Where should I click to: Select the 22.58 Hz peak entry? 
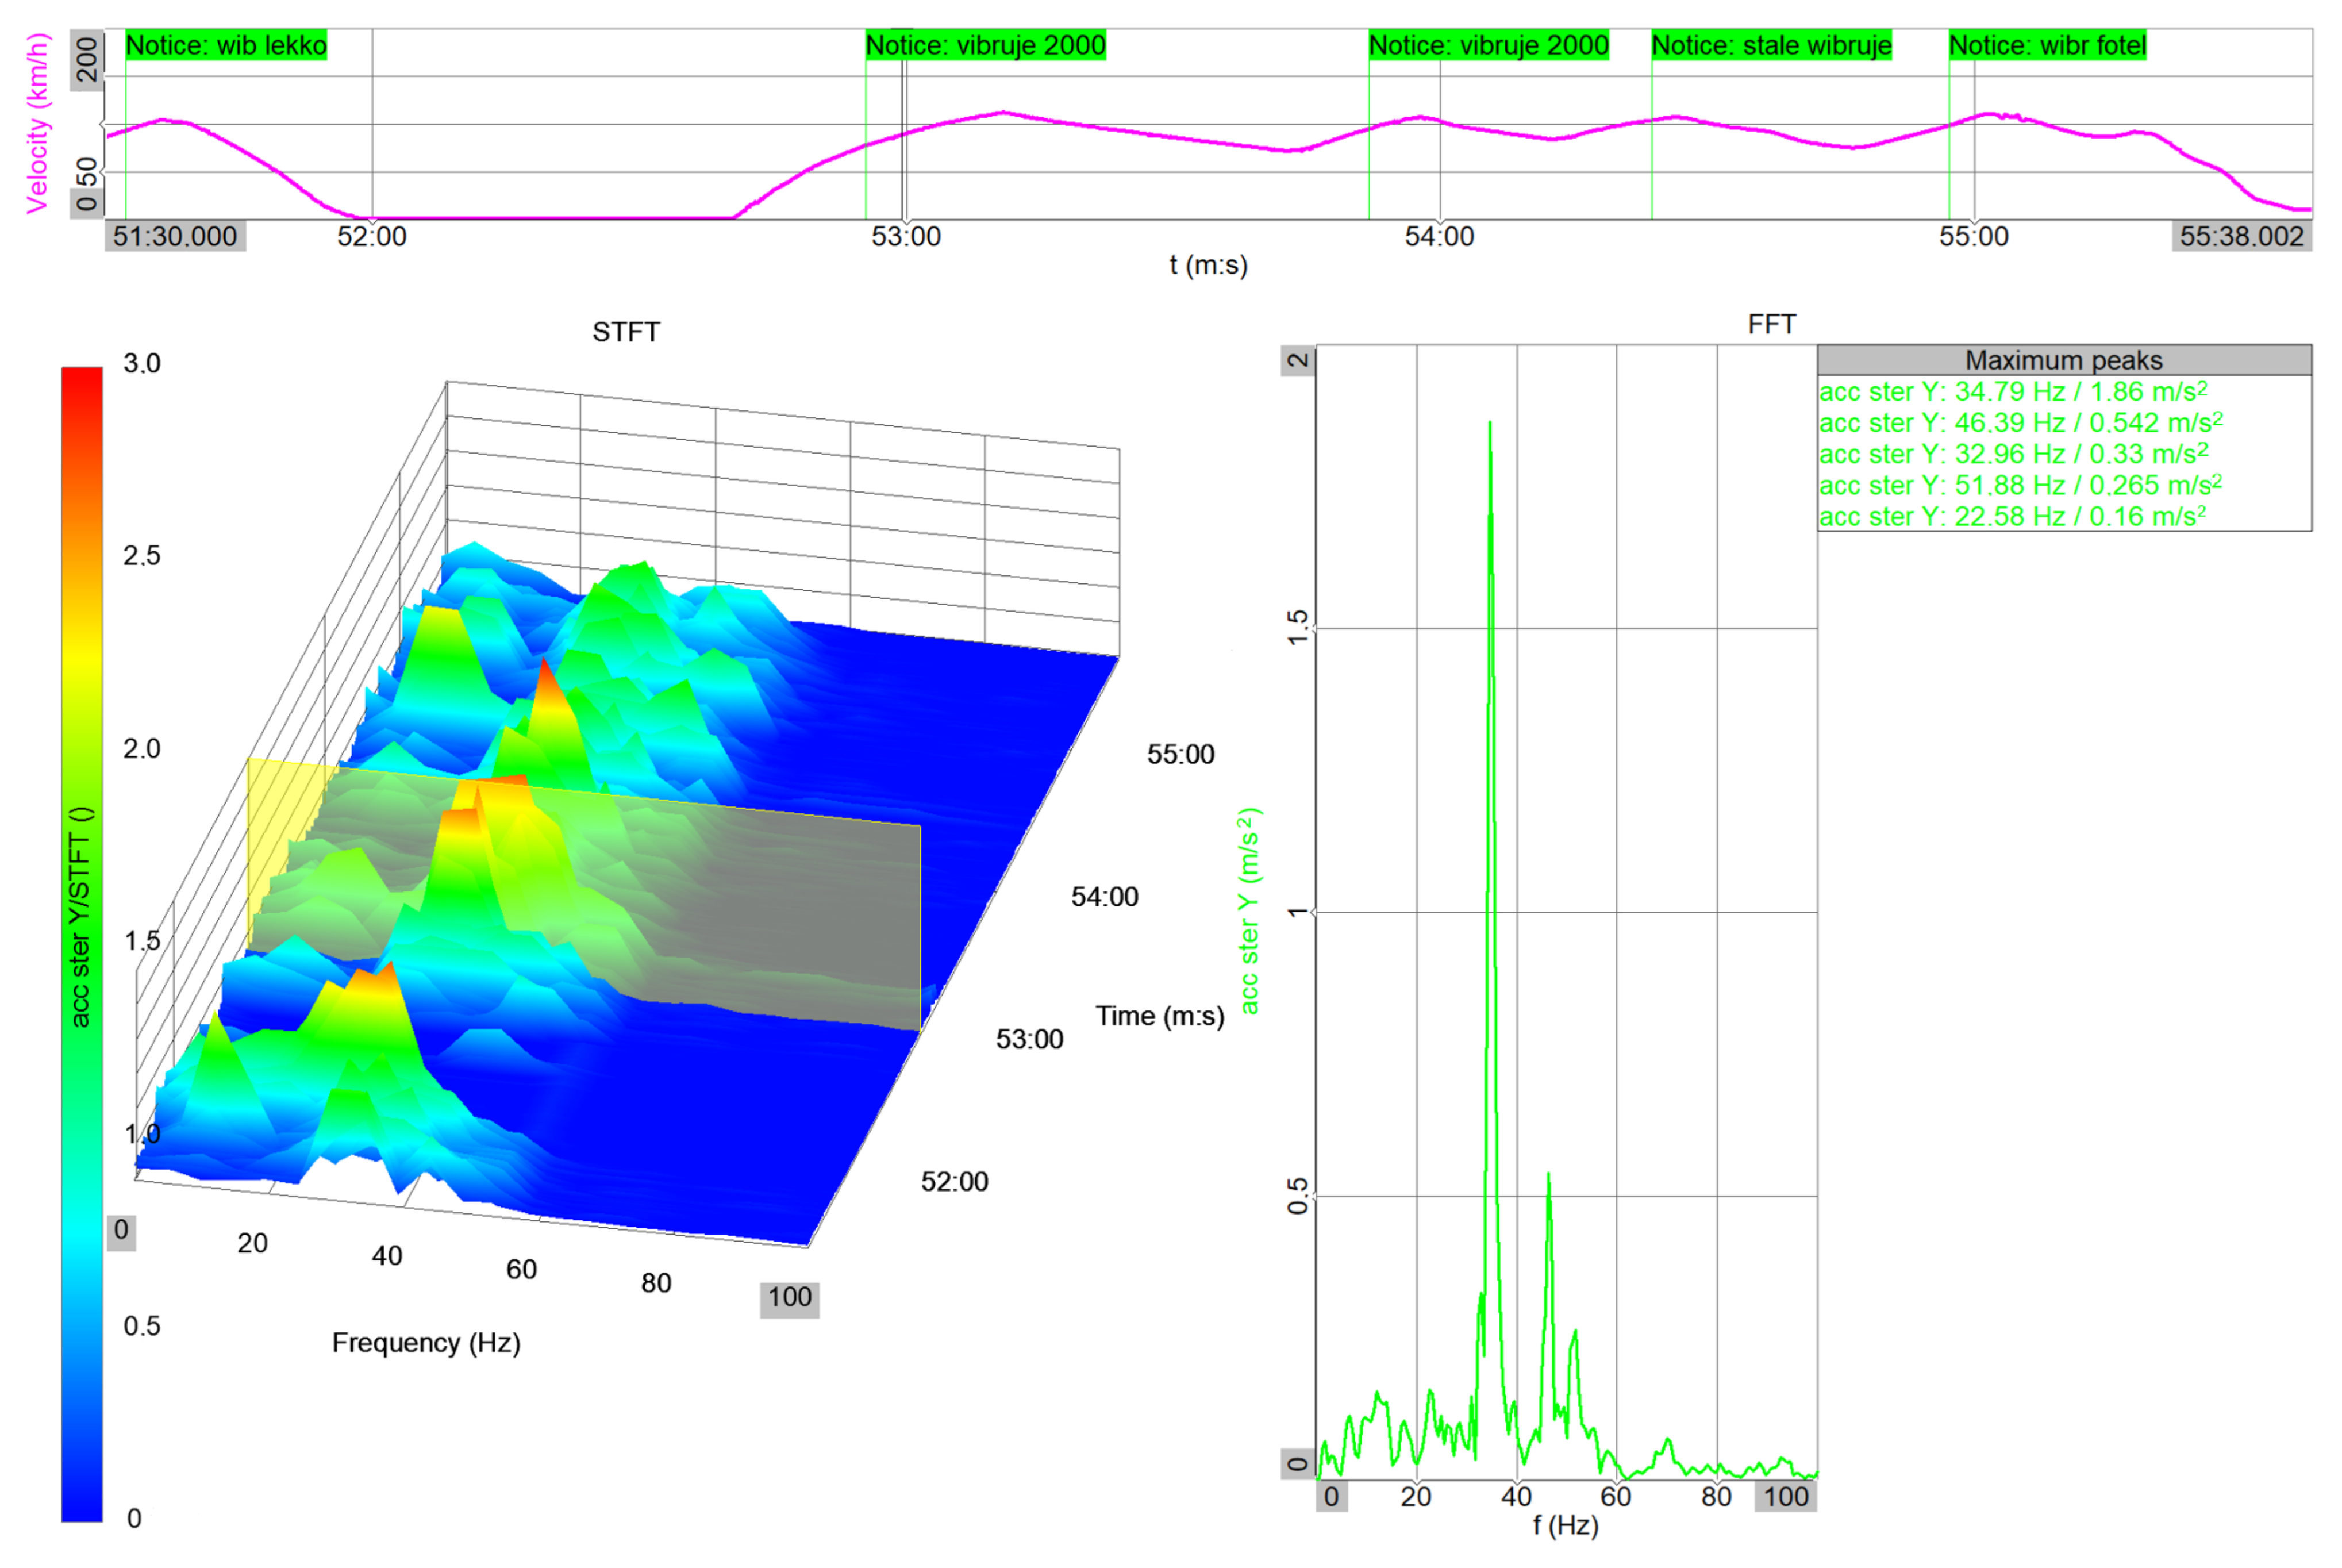(x=2012, y=517)
